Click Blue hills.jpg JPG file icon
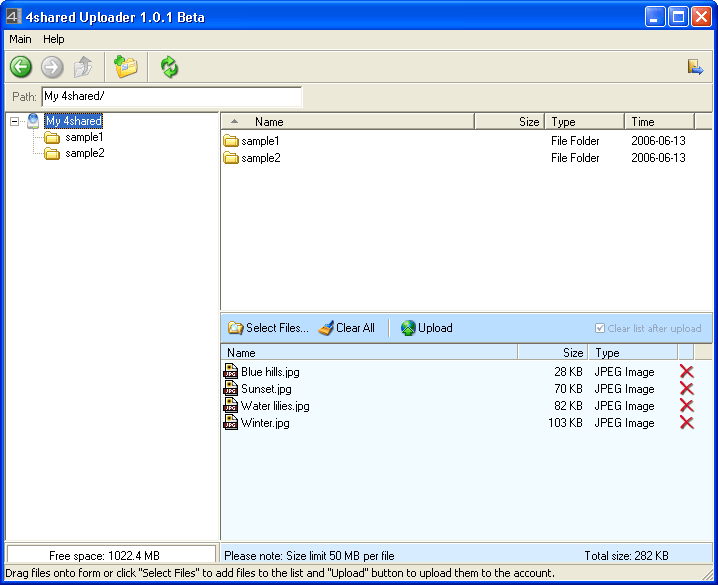718x585 pixels. (230, 371)
